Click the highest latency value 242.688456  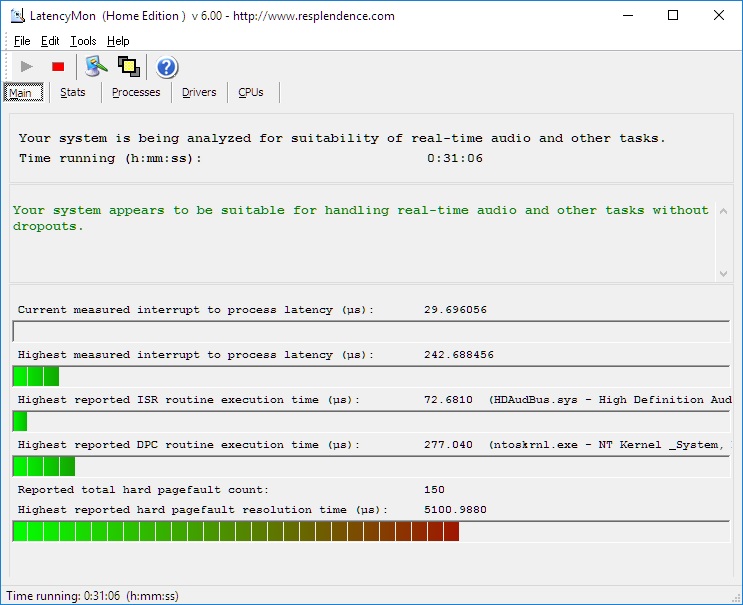459,355
